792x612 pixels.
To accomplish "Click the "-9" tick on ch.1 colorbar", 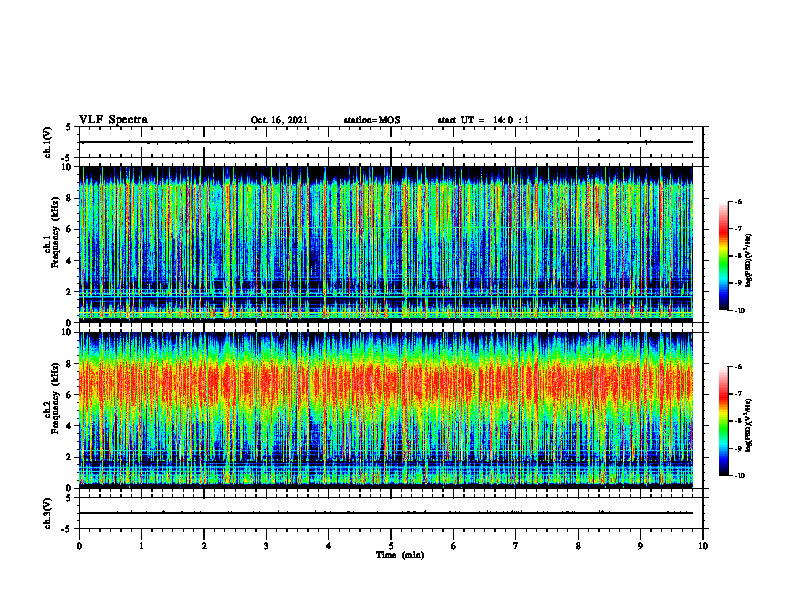I will (x=738, y=283).
